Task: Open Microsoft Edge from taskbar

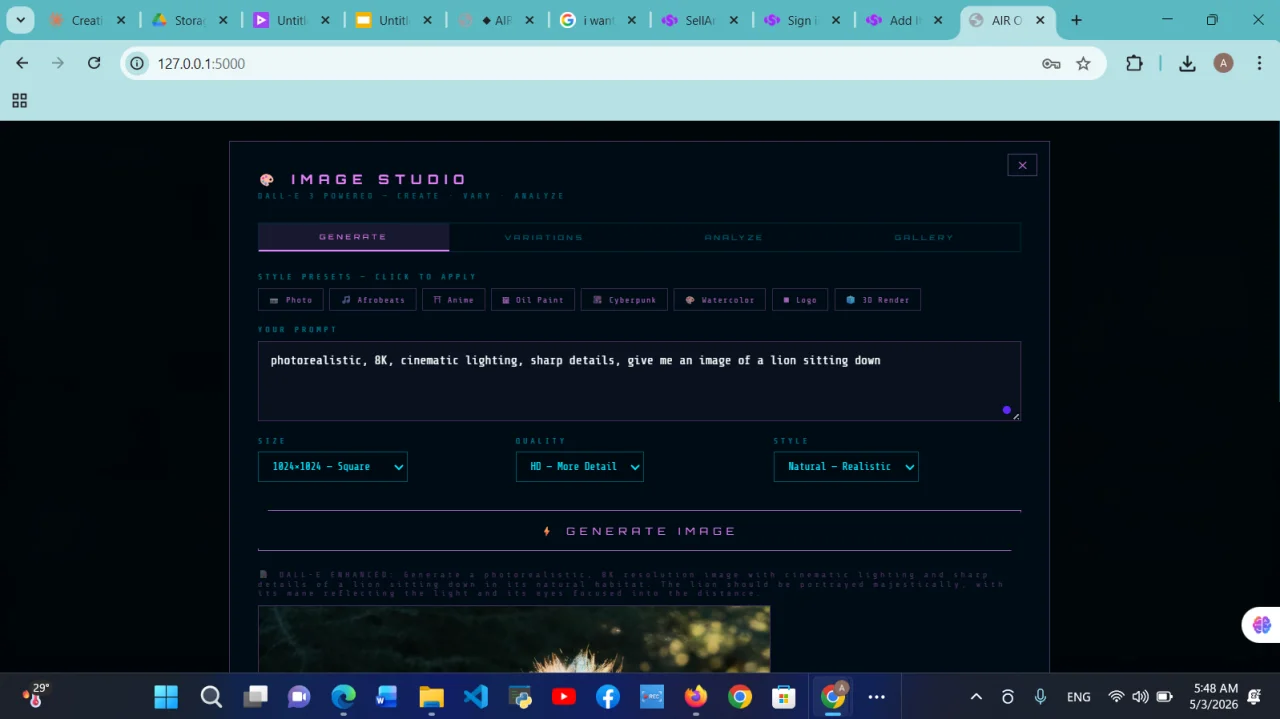Action: (x=343, y=697)
